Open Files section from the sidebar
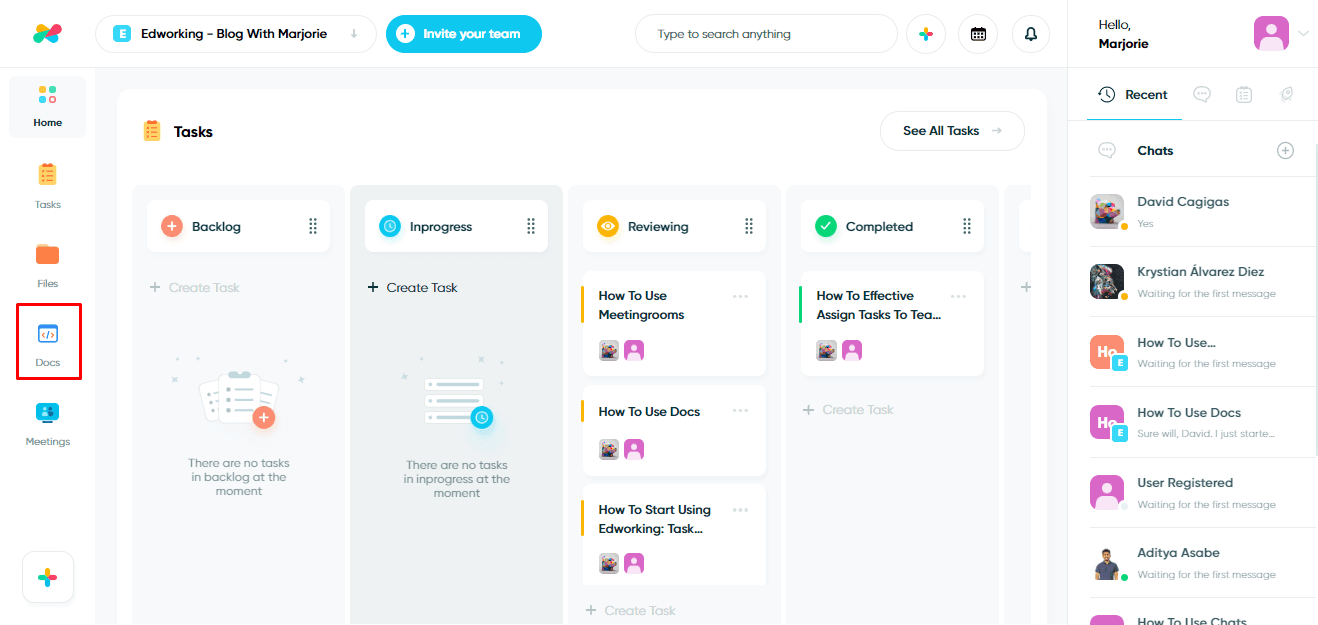Viewport: 1318px width, 625px height. point(47,265)
